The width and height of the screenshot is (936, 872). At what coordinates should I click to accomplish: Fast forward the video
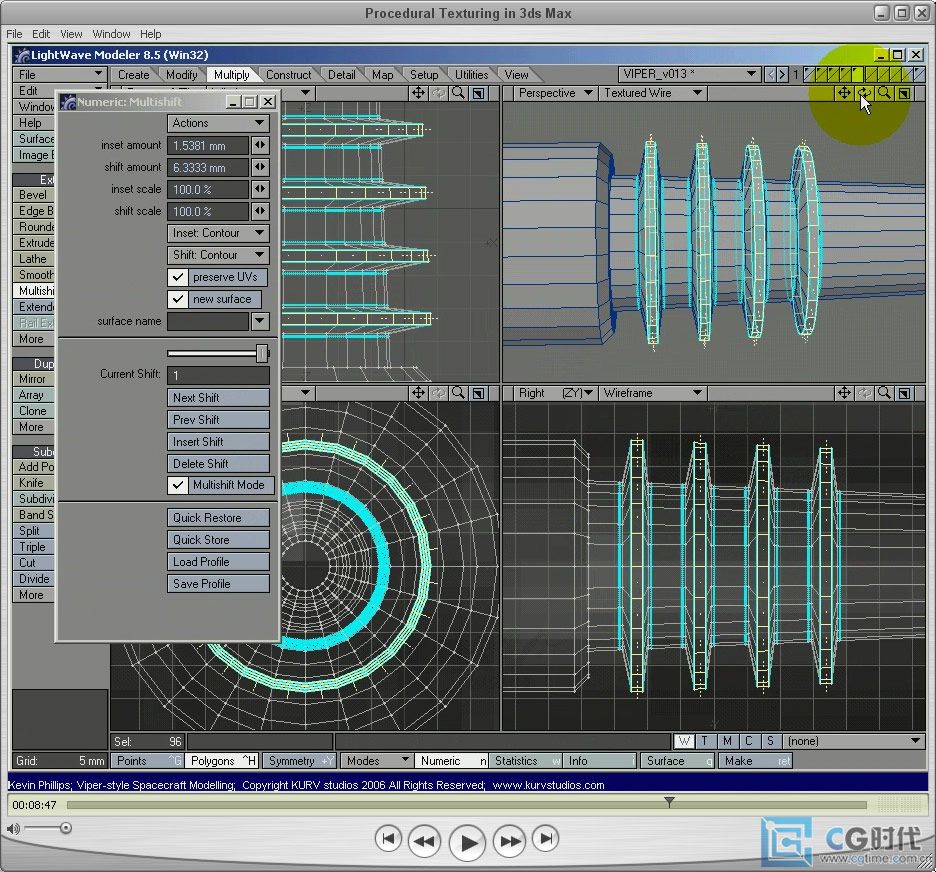509,841
